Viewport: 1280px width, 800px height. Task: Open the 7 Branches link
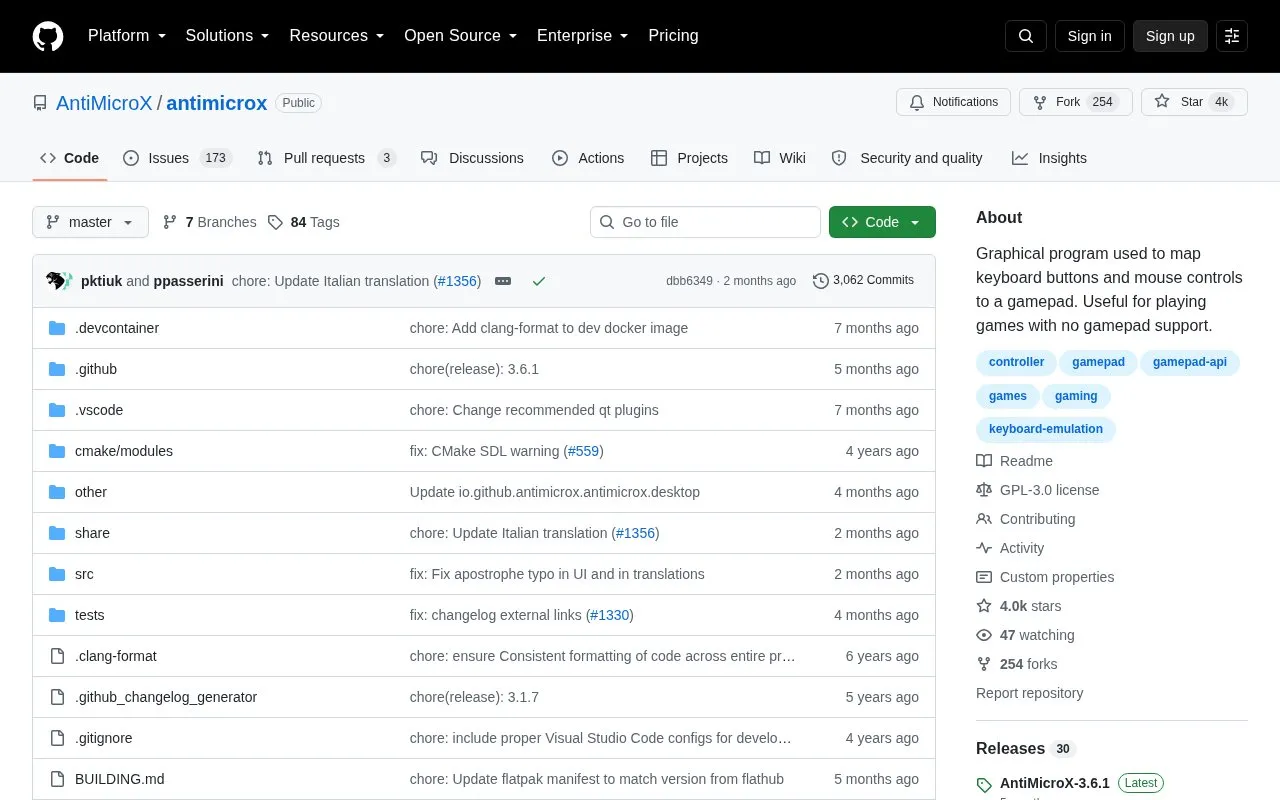(210, 222)
